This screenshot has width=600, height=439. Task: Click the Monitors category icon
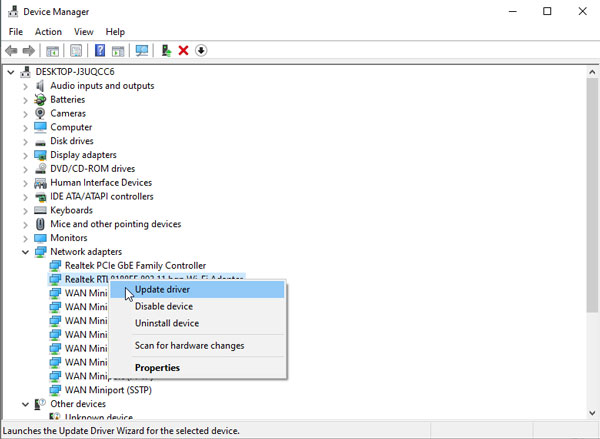[x=40, y=238]
